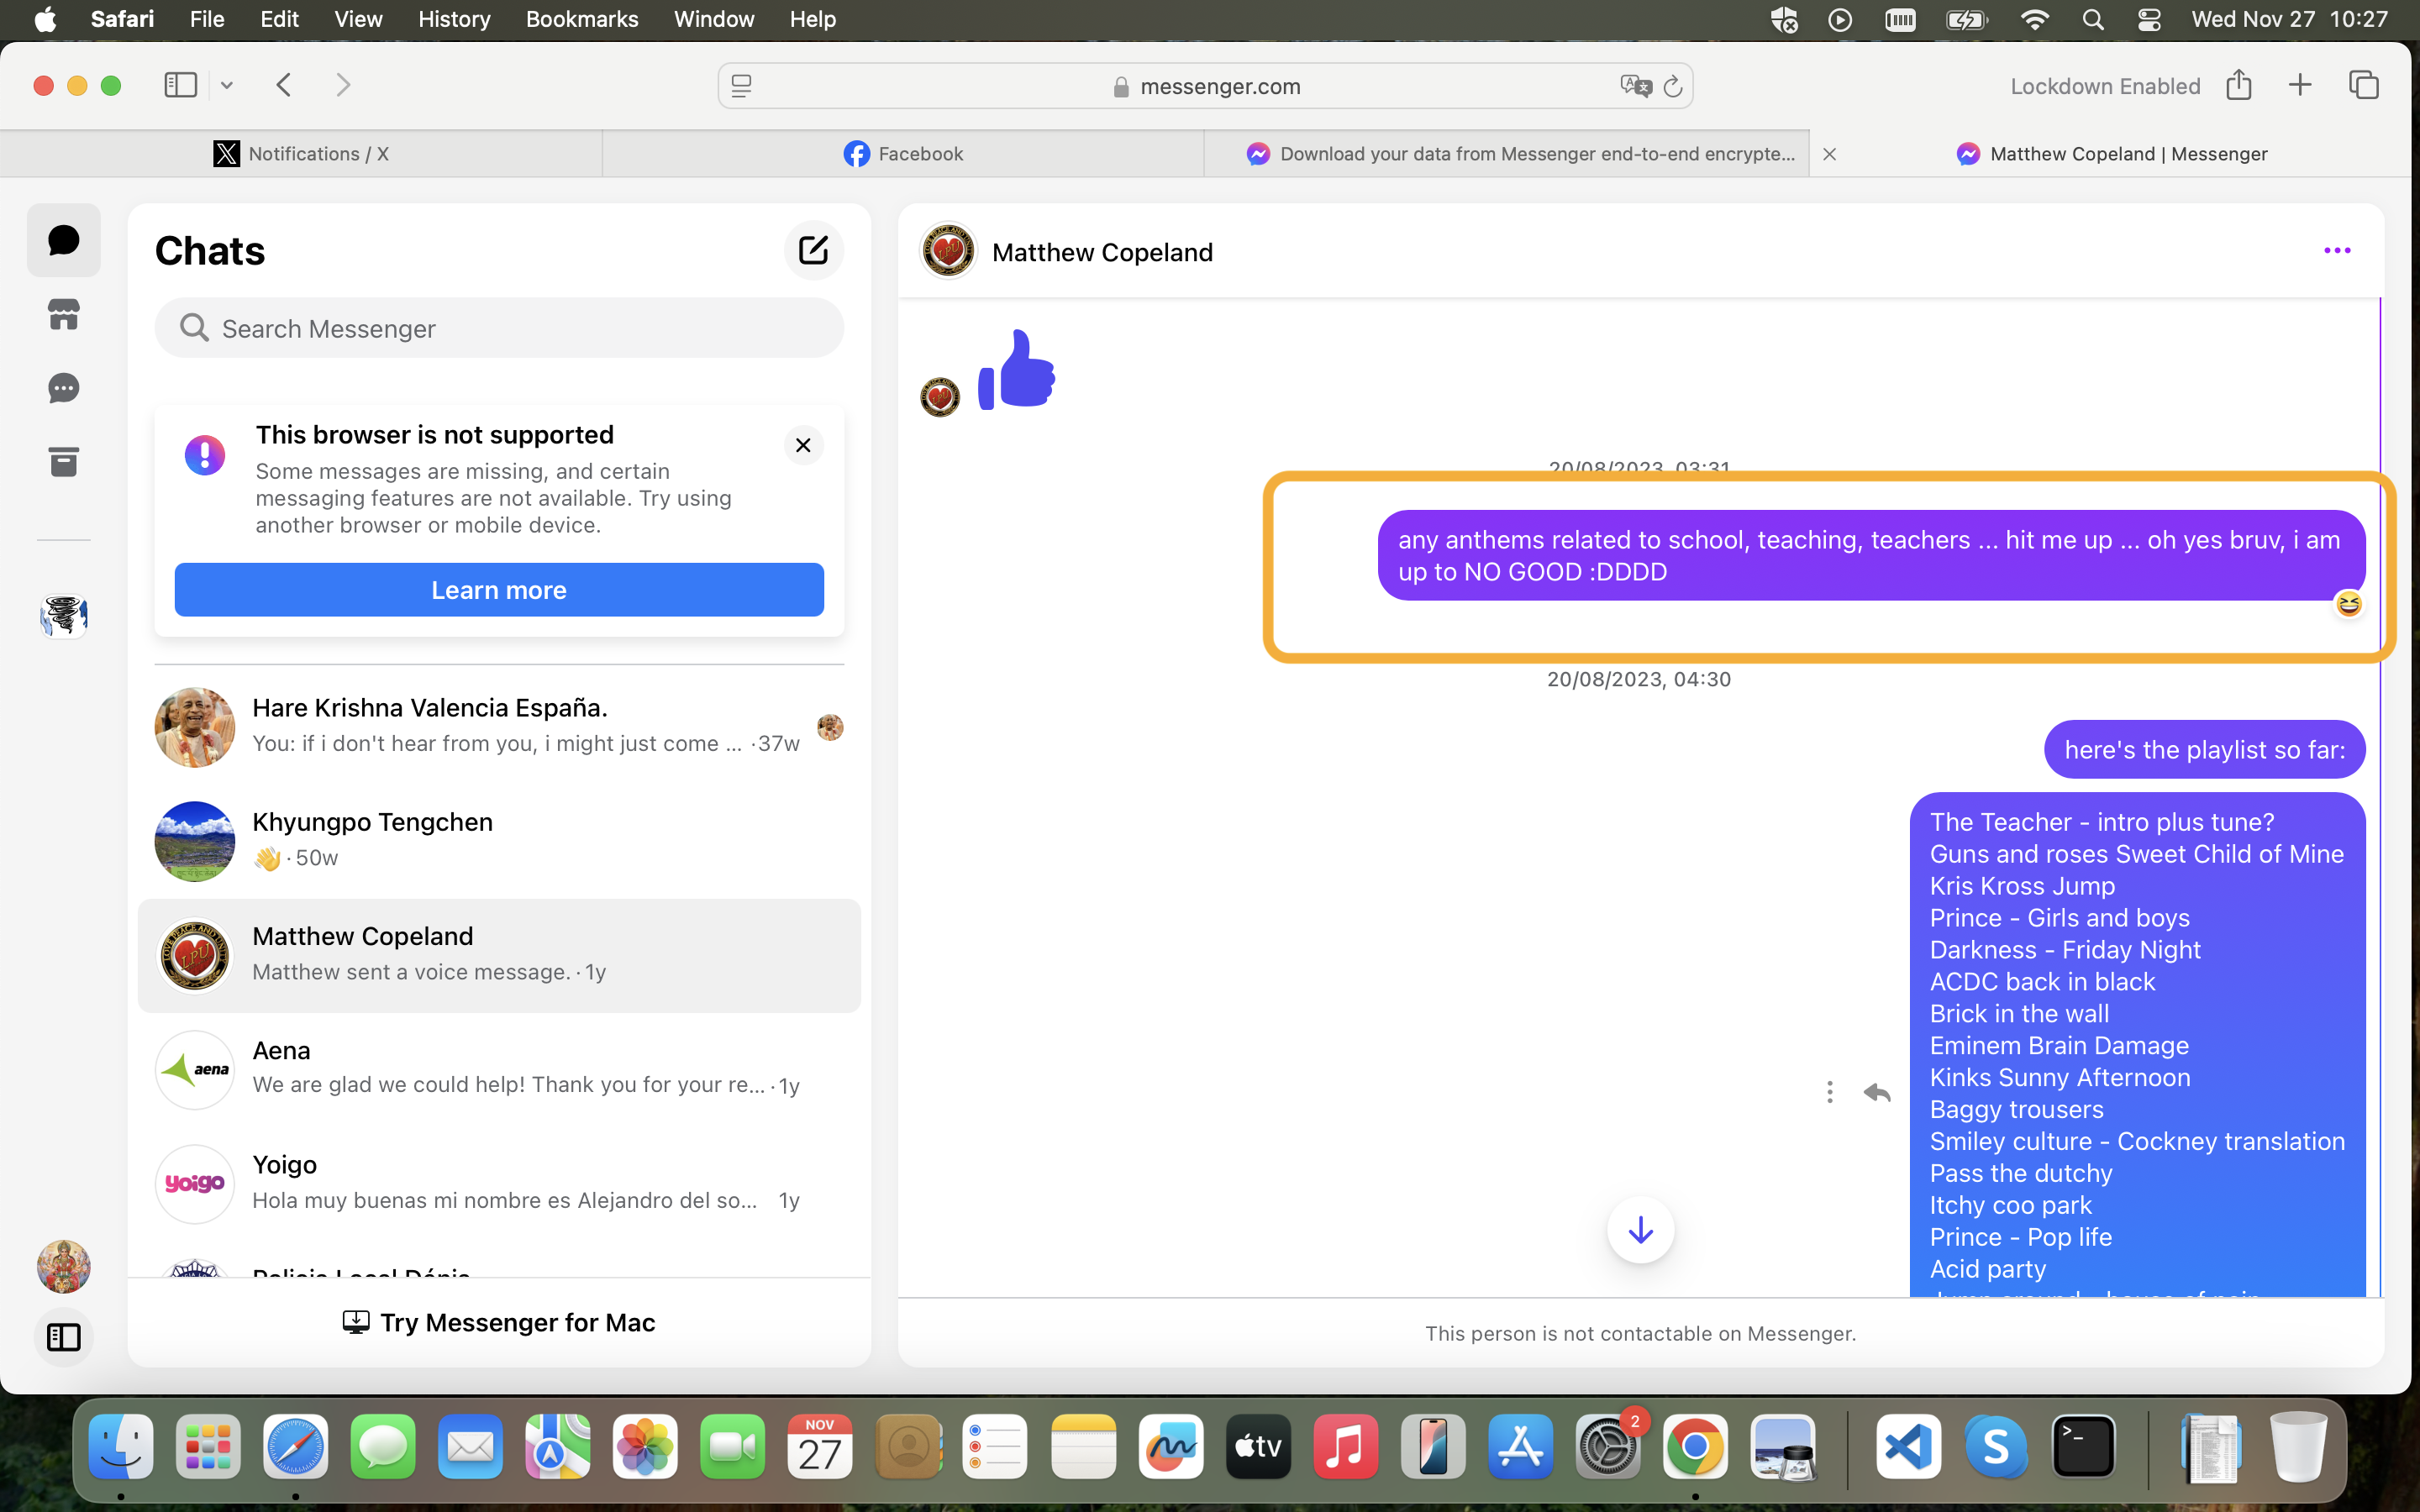Open Hare Krishna Valencia España chat
This screenshot has height=1512, width=2420.
pos(499,727)
